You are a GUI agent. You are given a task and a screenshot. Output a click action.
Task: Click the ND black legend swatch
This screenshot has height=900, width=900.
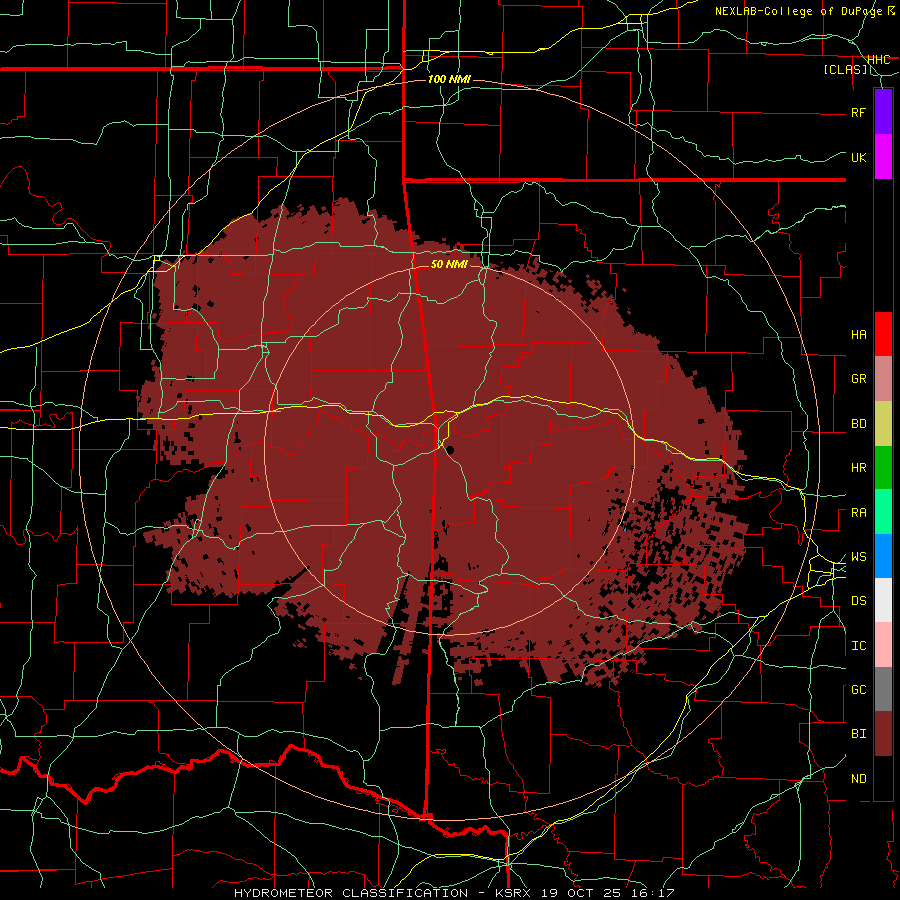point(883,778)
